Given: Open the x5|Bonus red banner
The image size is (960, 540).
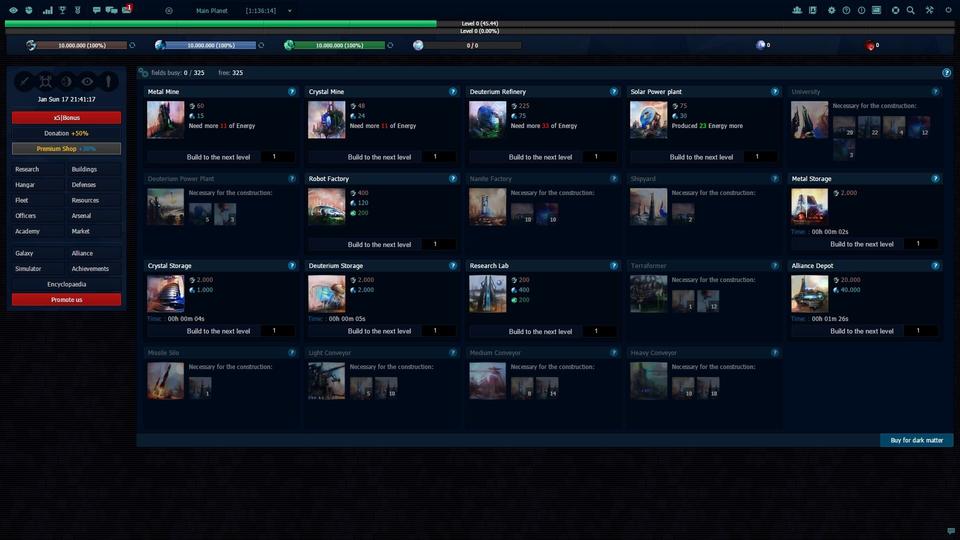Looking at the screenshot, I should point(66,117).
